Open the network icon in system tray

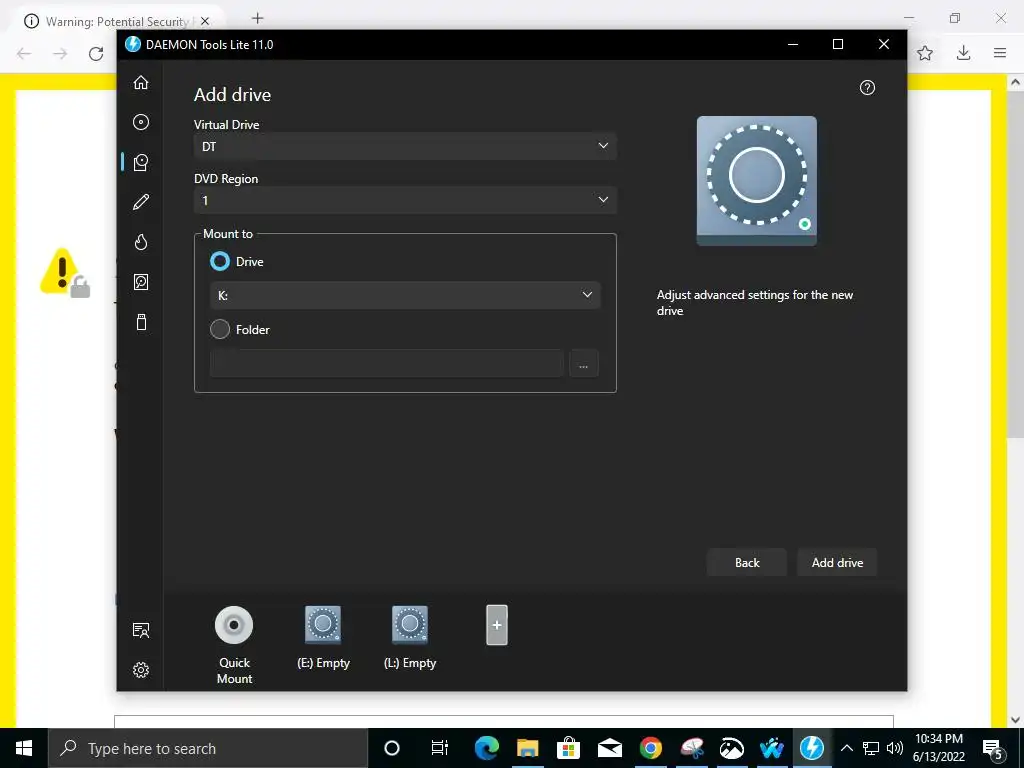[871, 748]
